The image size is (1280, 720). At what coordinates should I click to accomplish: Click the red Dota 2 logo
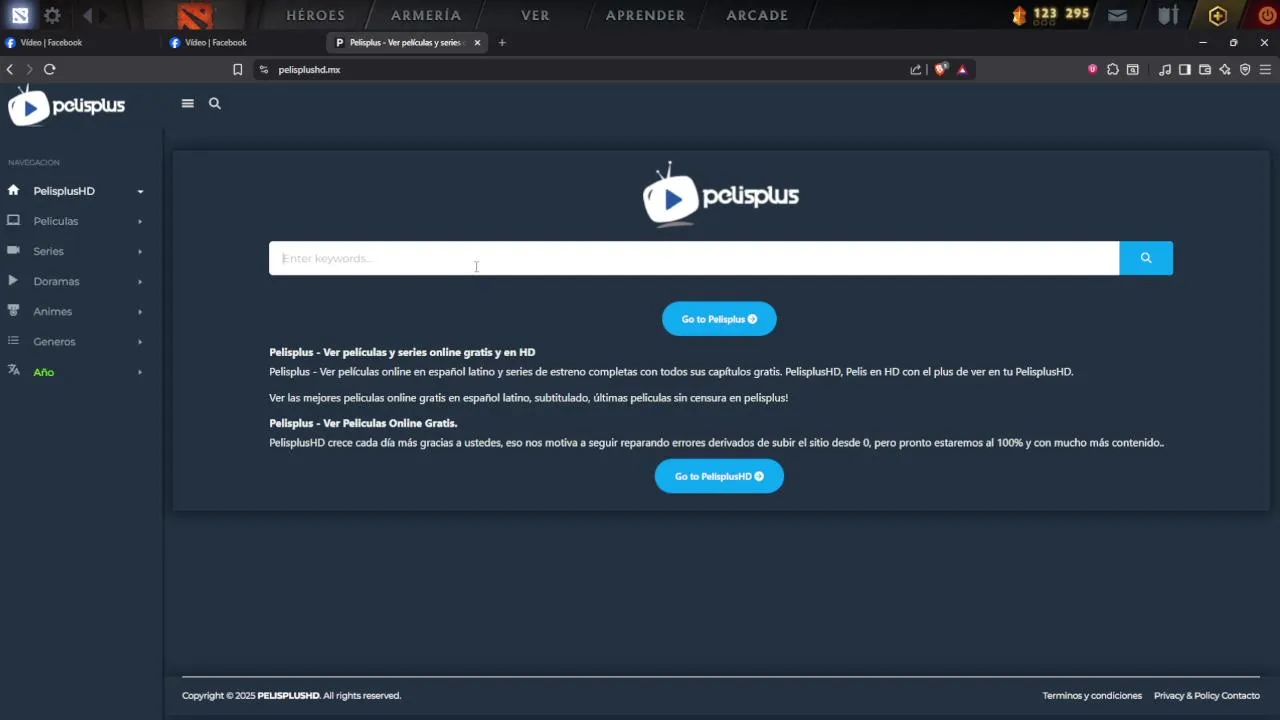195,15
